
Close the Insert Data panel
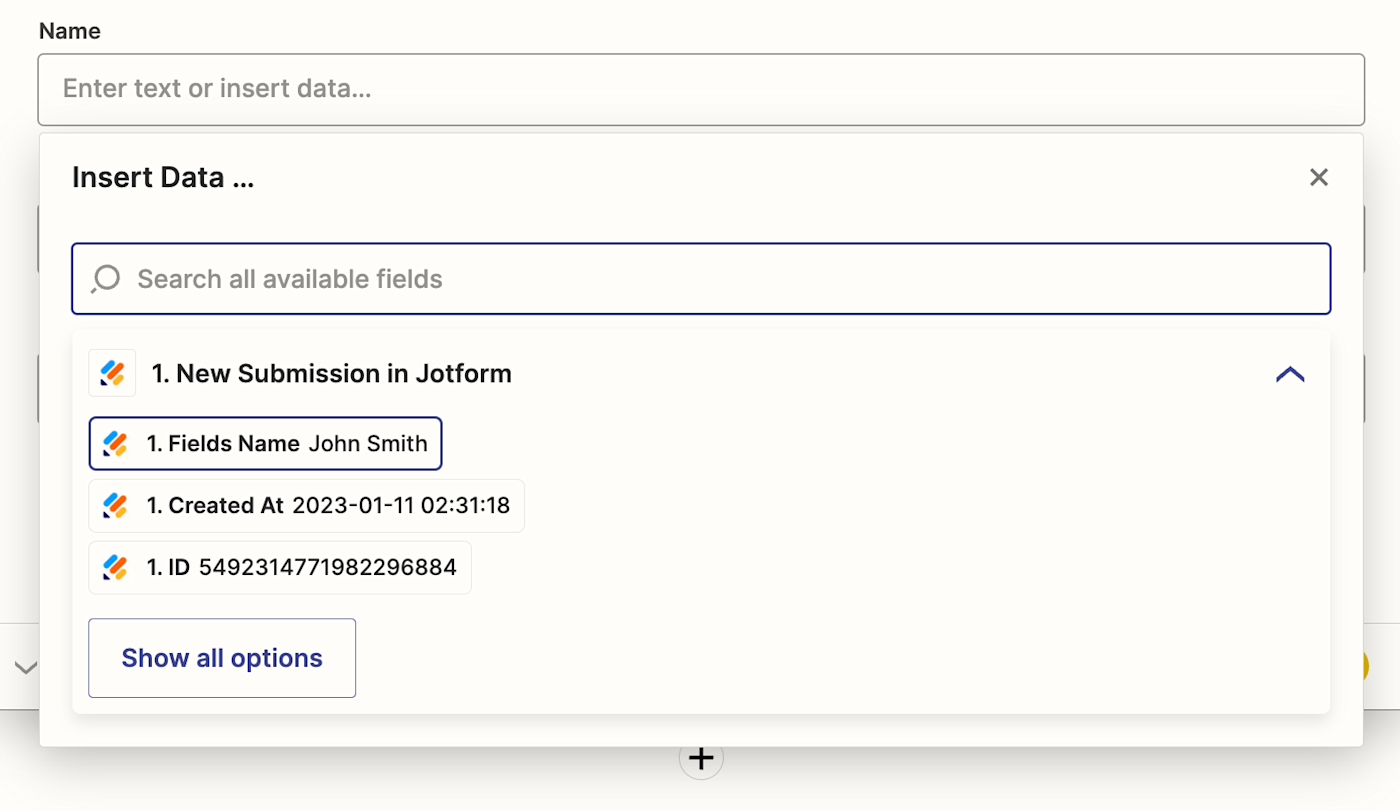pos(1319,178)
